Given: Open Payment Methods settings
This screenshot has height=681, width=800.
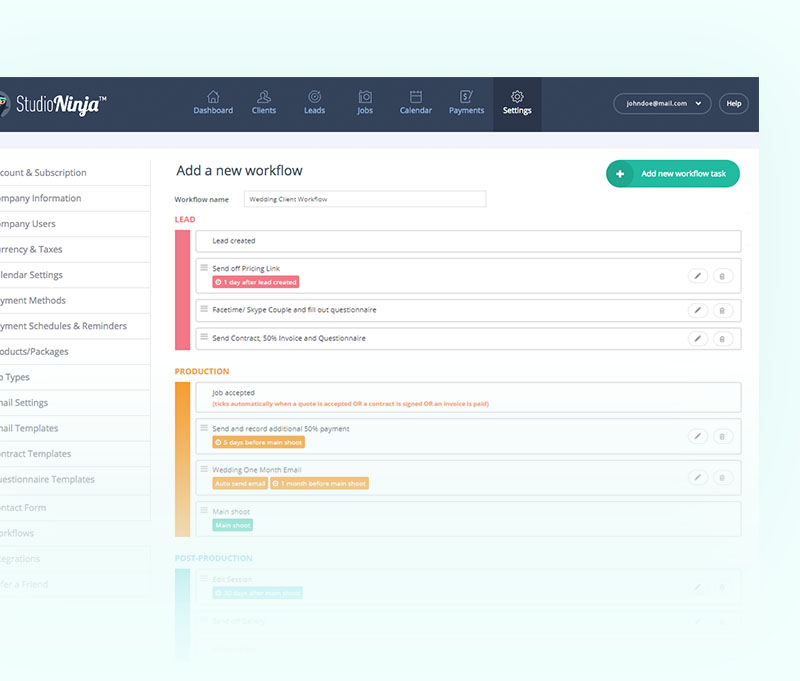Looking at the screenshot, I should [x=75, y=300].
